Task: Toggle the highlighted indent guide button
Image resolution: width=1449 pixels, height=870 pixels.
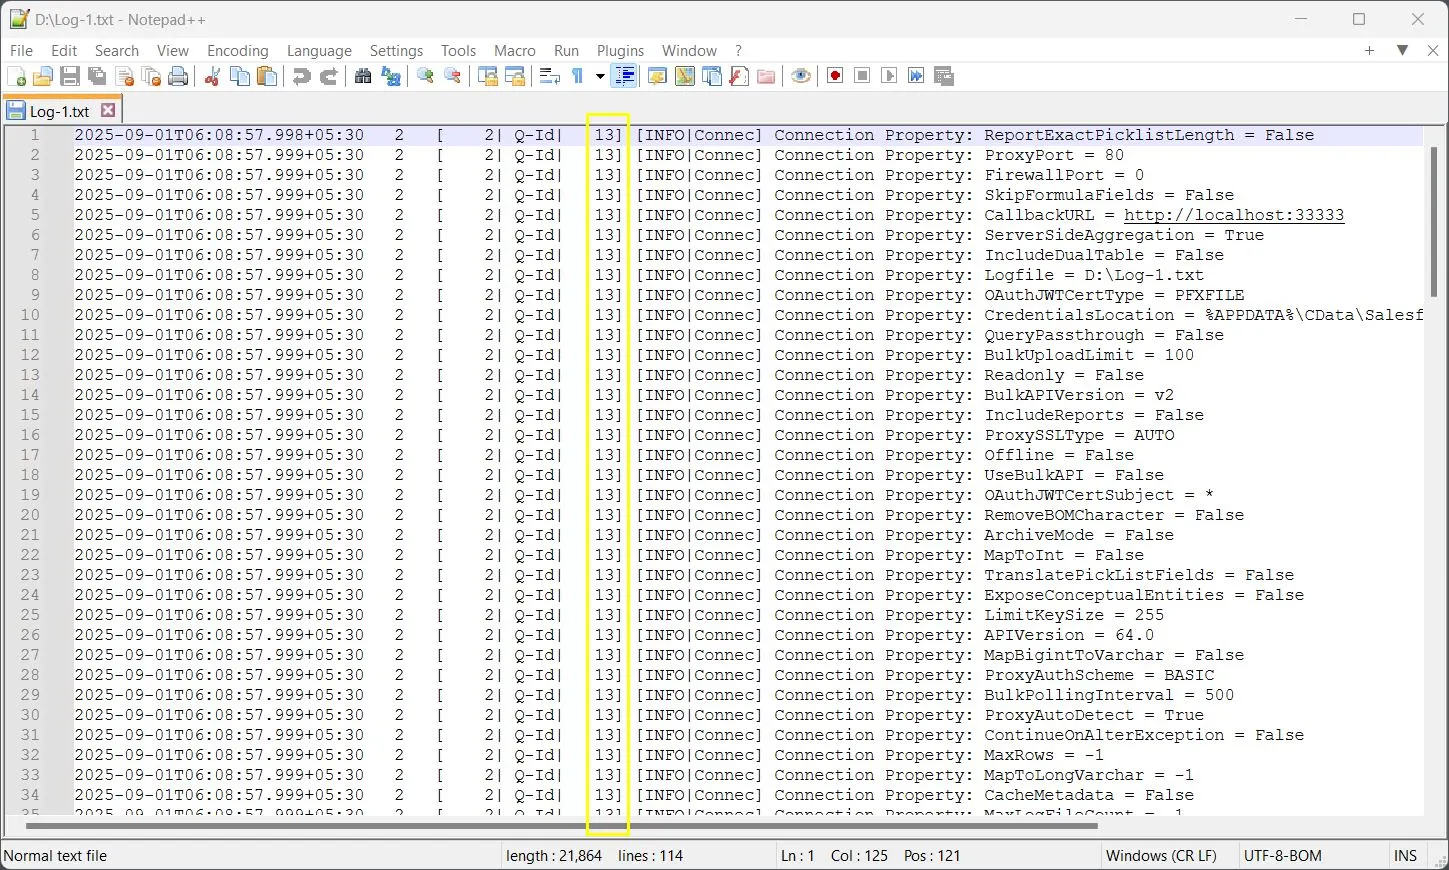Action: pos(624,77)
